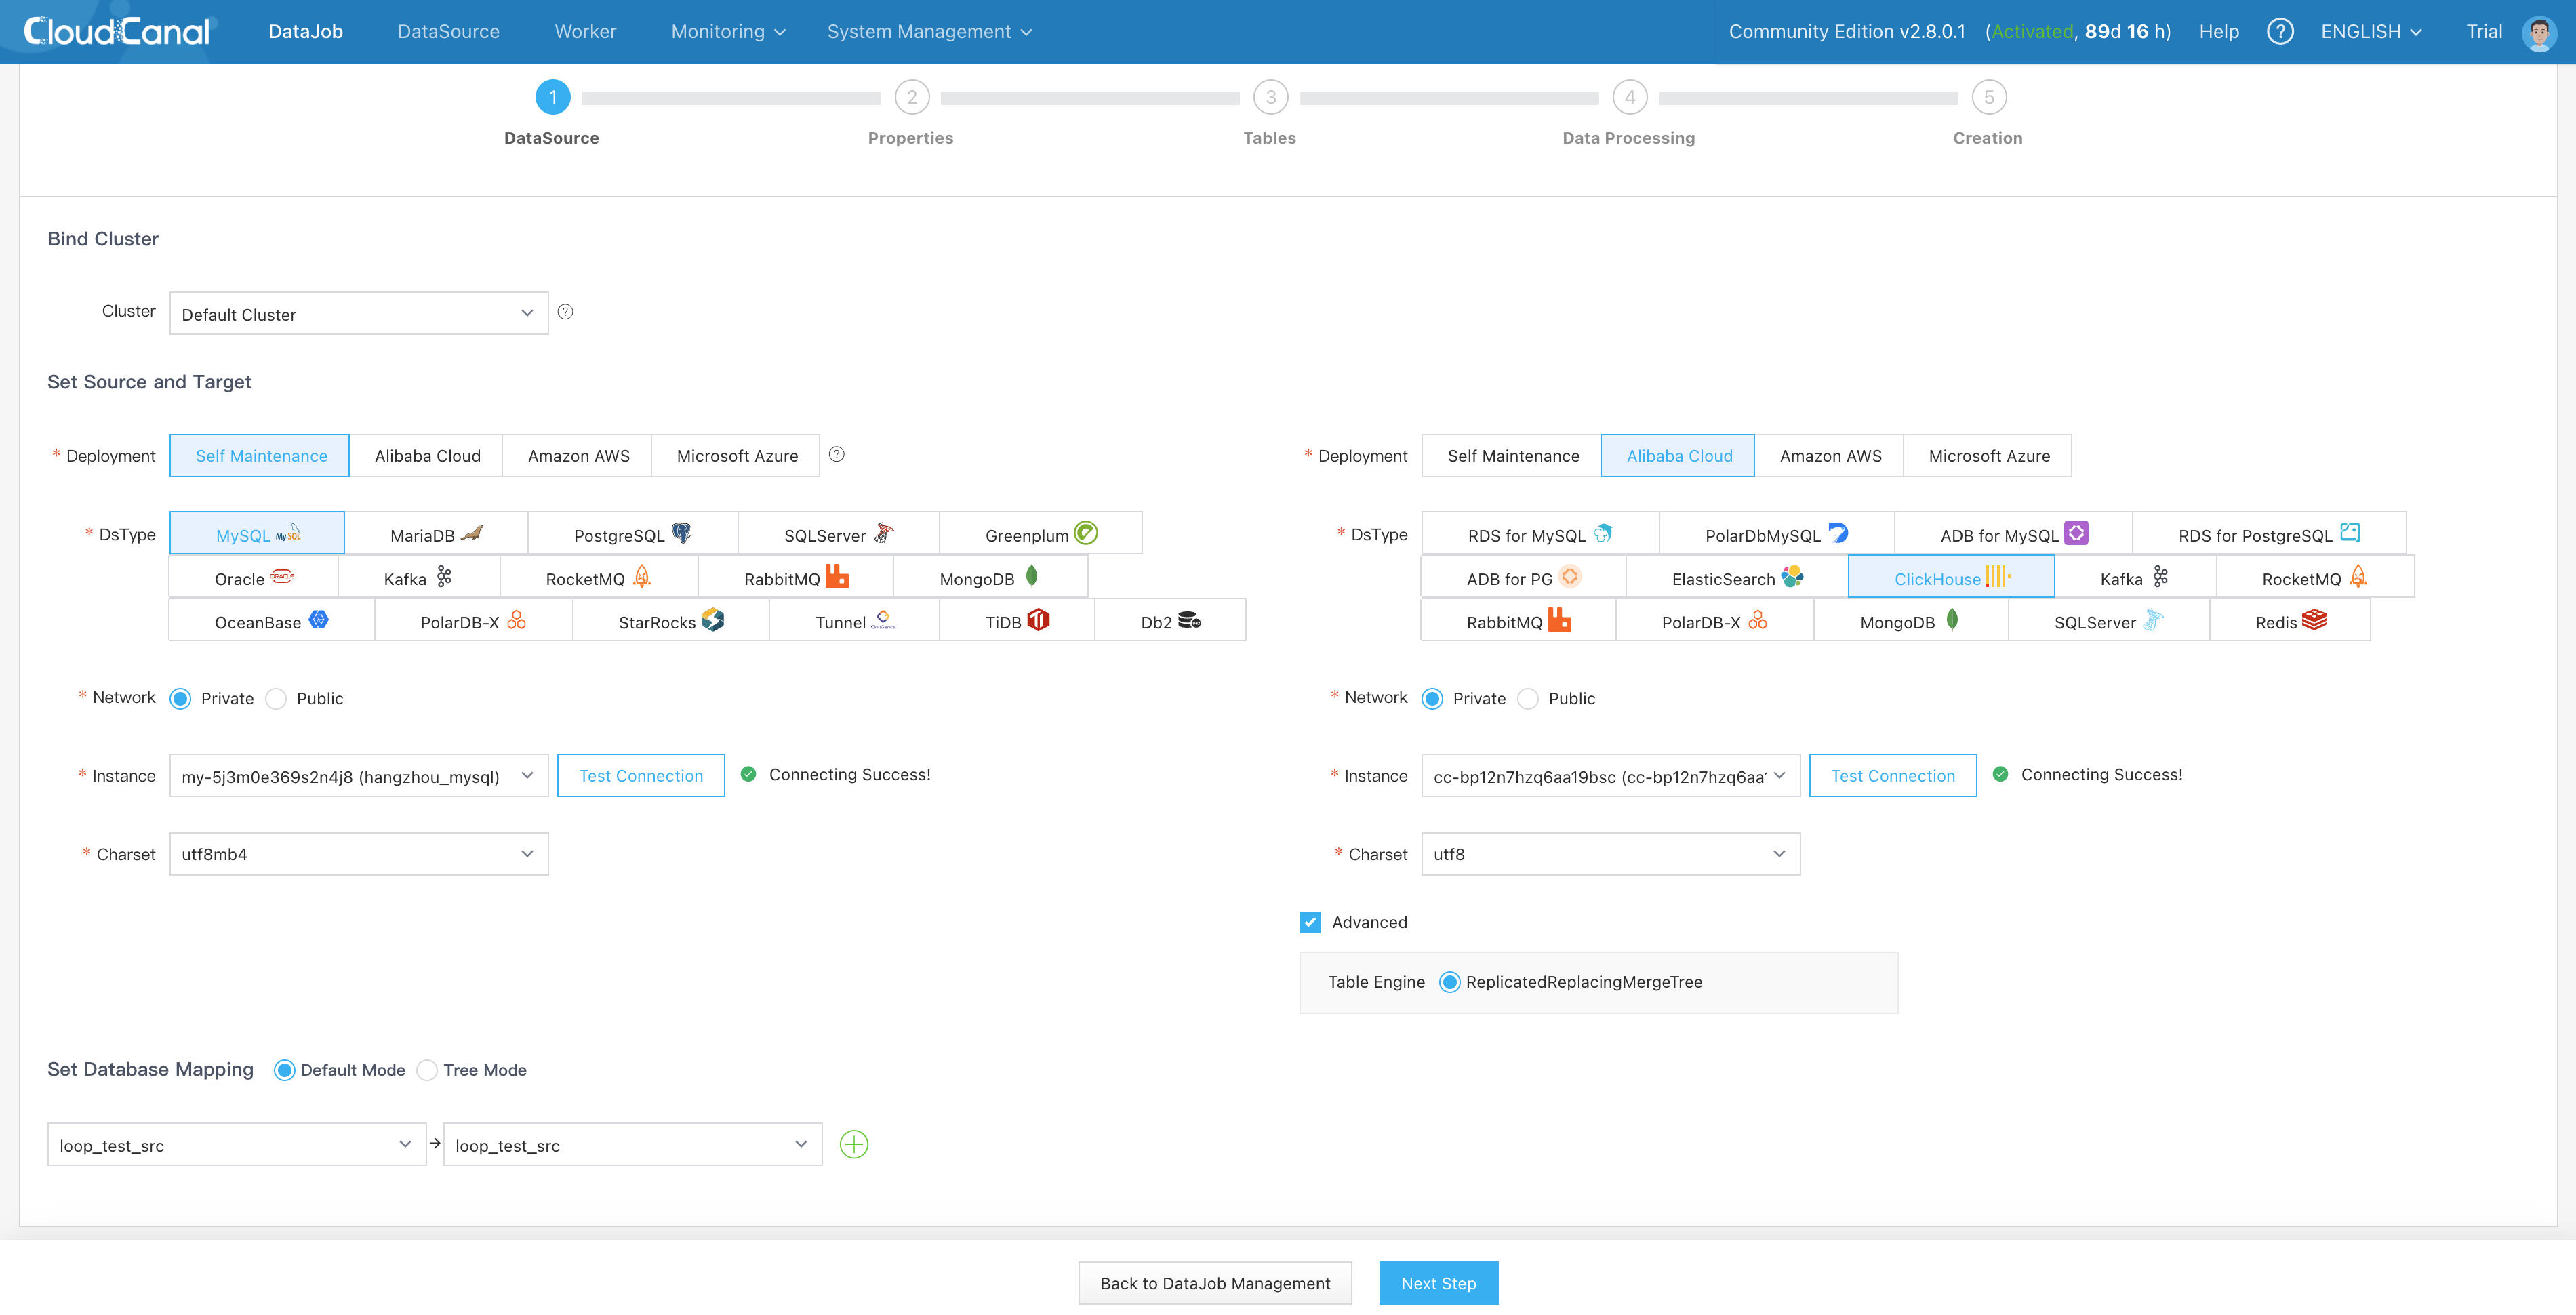
Task: Open source database loop_test_src dropdown
Action: pos(237,1144)
